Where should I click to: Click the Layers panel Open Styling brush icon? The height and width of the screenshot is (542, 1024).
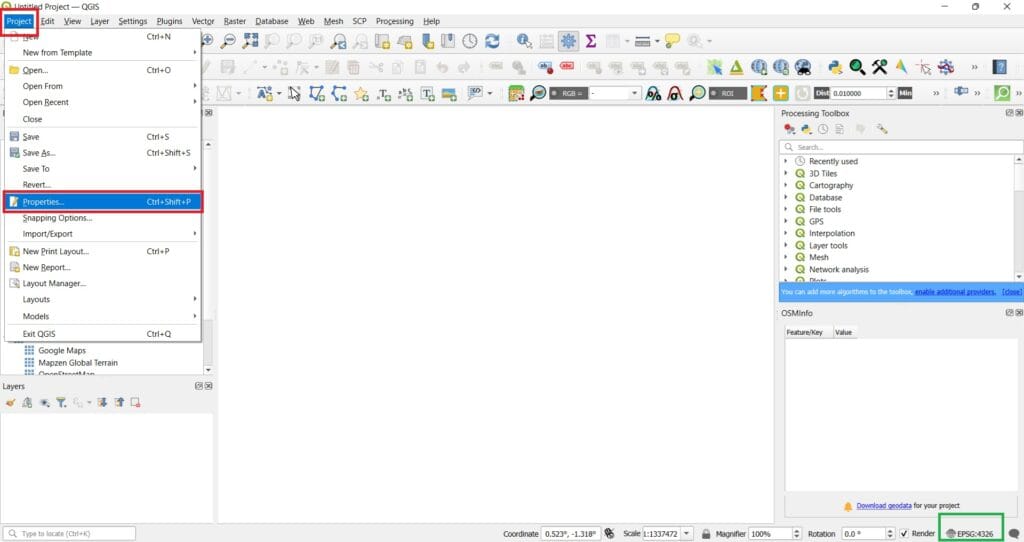pos(10,403)
